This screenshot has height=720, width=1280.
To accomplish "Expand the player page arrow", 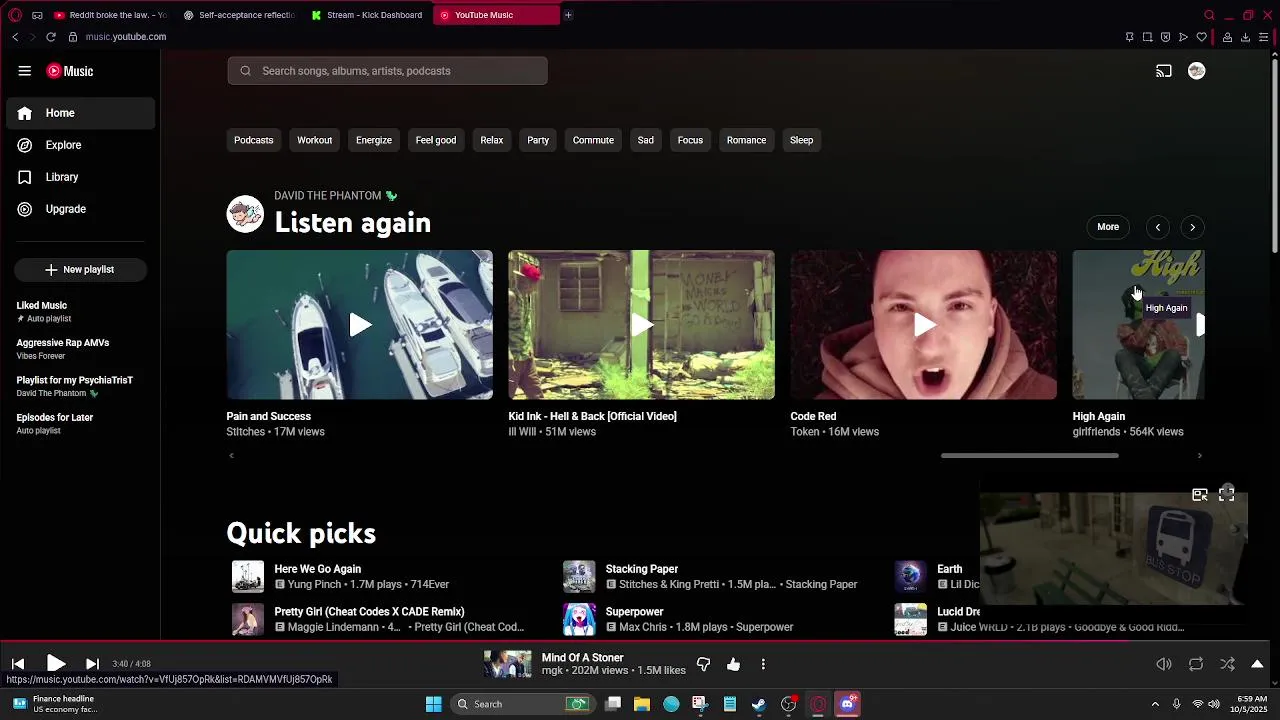I will [1257, 664].
